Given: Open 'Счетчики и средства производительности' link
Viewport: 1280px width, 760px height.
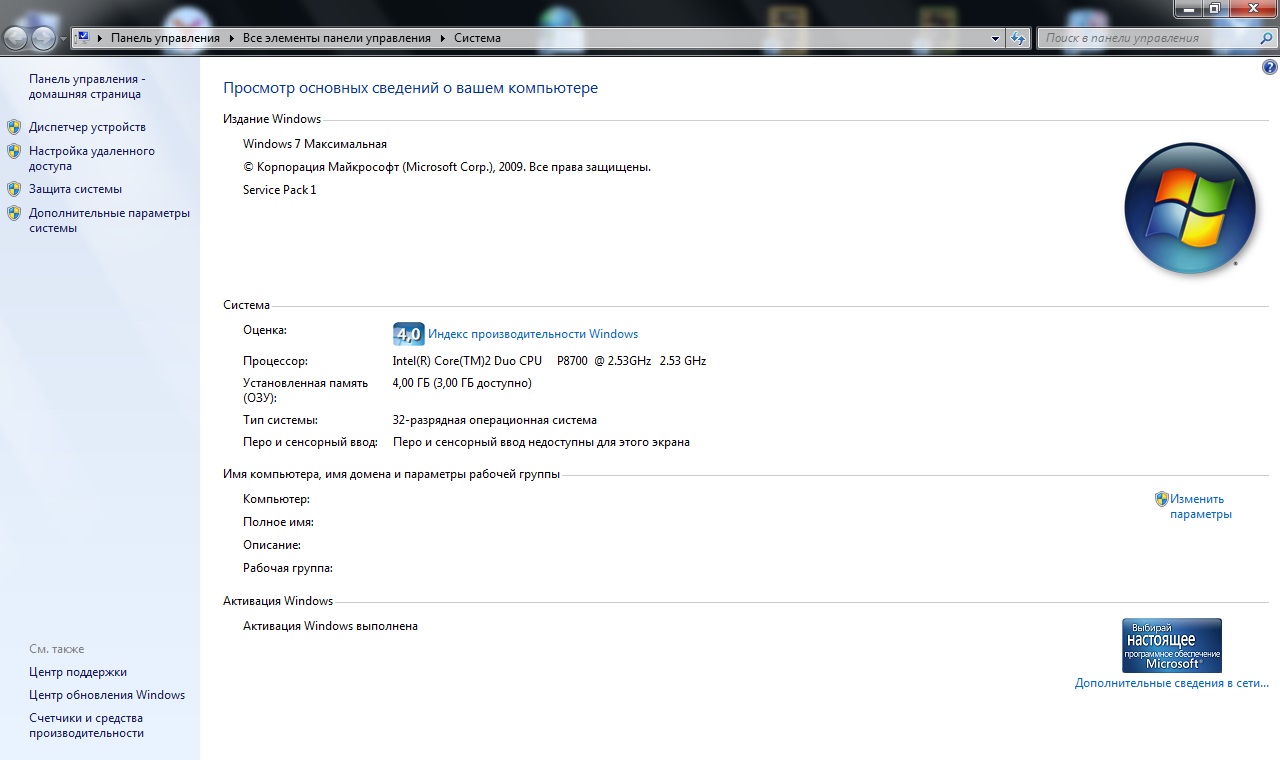Looking at the screenshot, I should click(x=86, y=725).
